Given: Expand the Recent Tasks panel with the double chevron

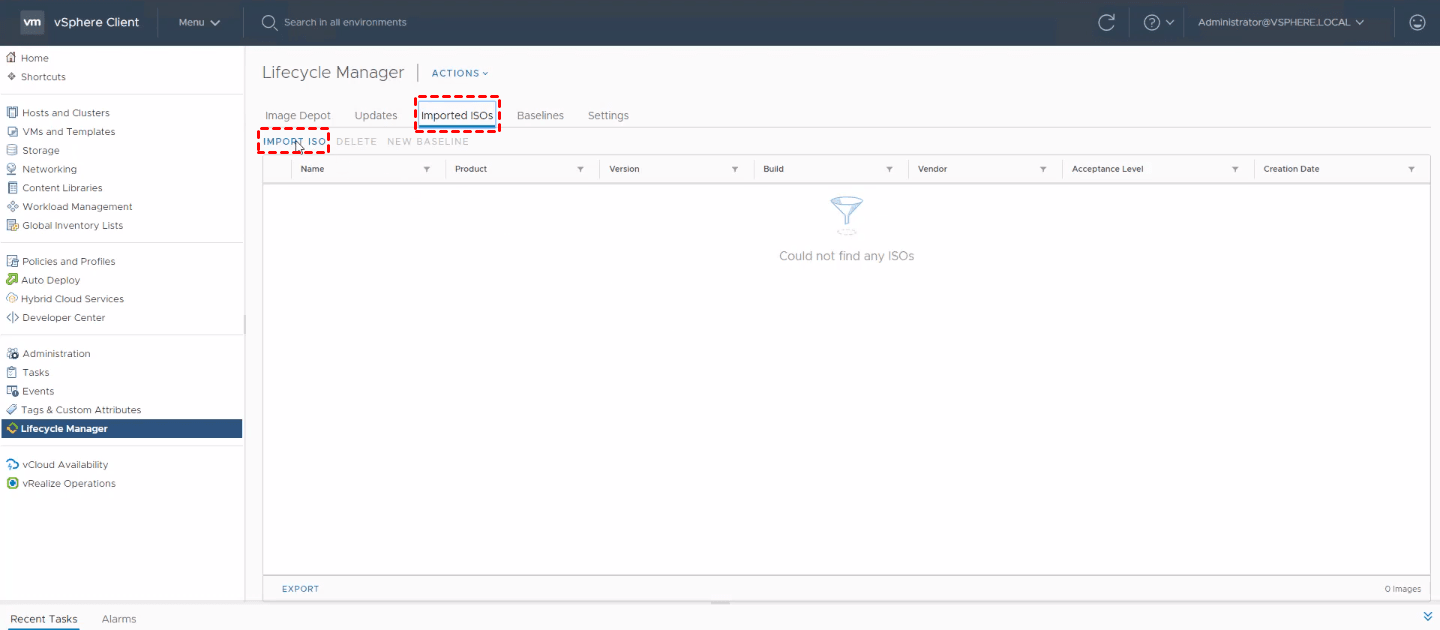Looking at the screenshot, I should (1427, 616).
